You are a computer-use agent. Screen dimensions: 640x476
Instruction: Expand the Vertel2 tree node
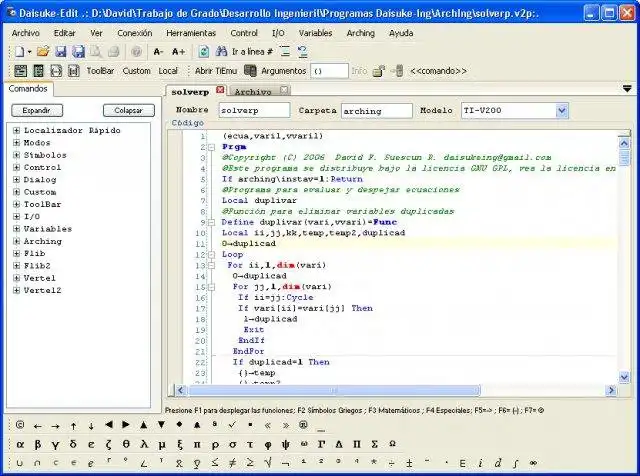coord(16,290)
